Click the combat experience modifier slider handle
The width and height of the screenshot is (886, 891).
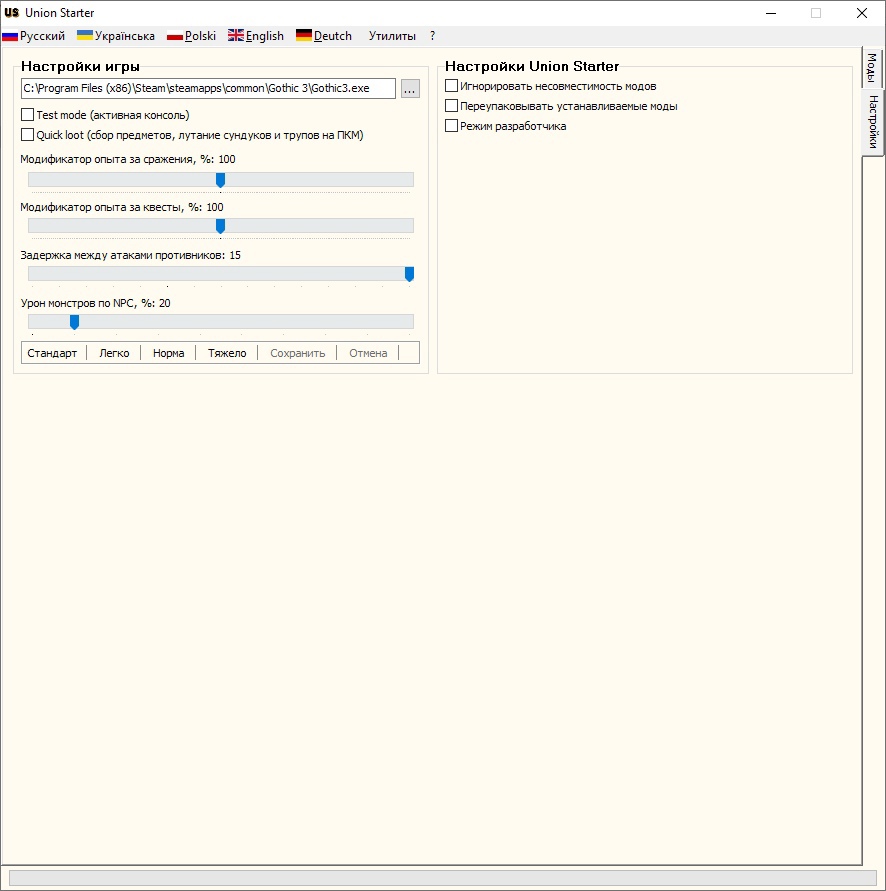(221, 180)
